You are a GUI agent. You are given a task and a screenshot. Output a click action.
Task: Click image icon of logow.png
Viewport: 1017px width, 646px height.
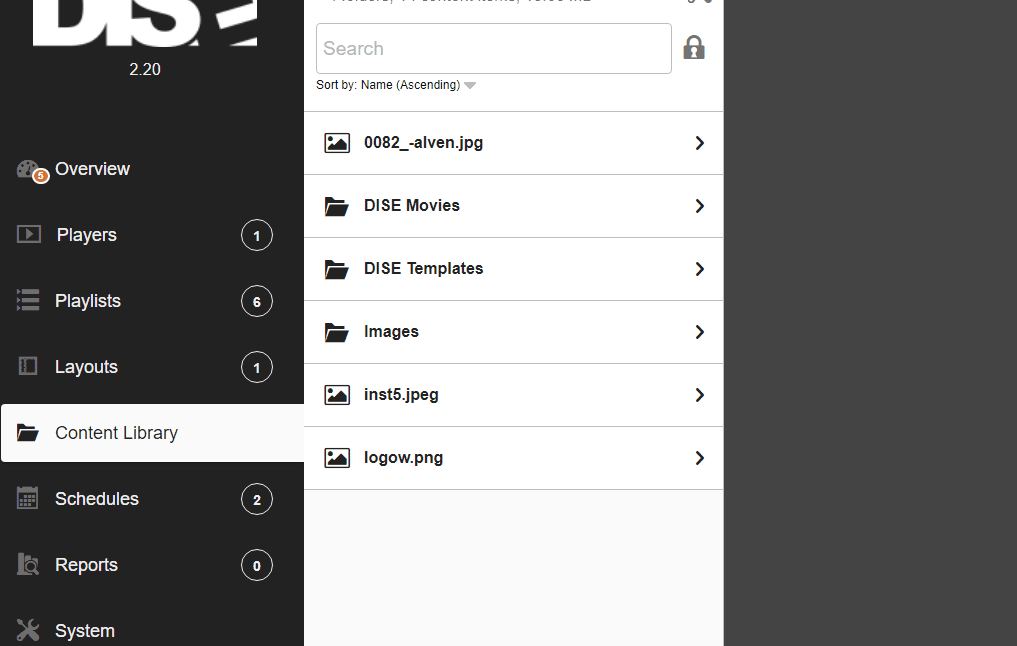337,458
